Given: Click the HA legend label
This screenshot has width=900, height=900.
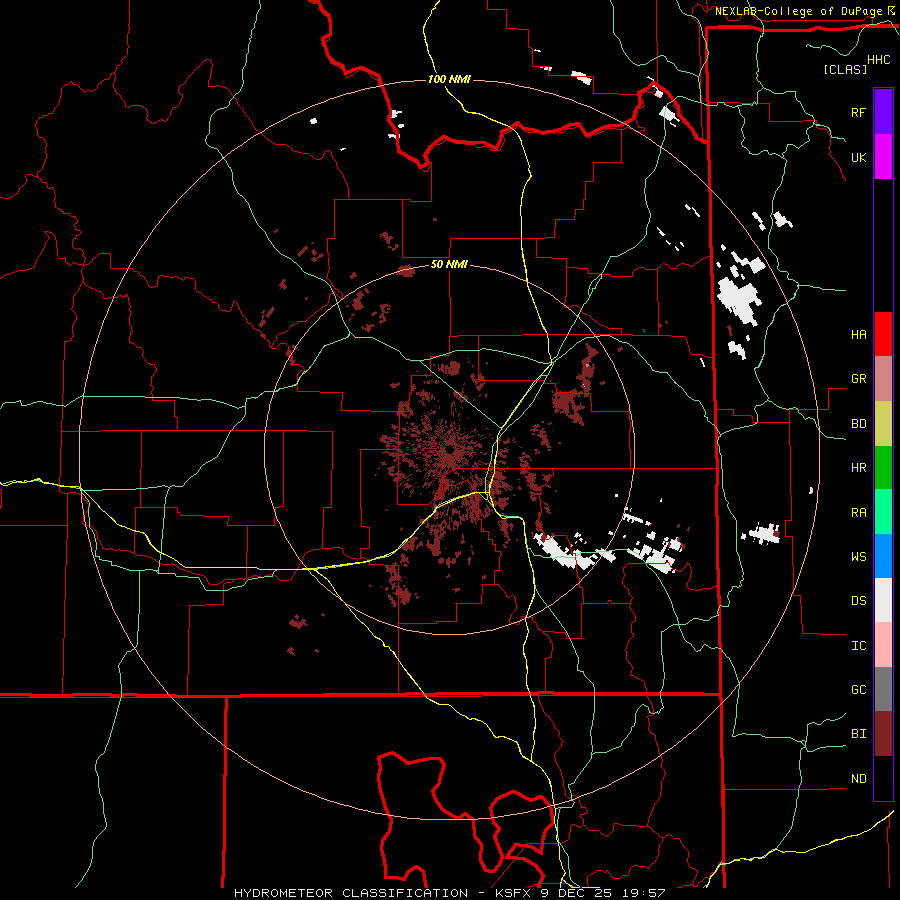Looking at the screenshot, I should coord(858,334).
